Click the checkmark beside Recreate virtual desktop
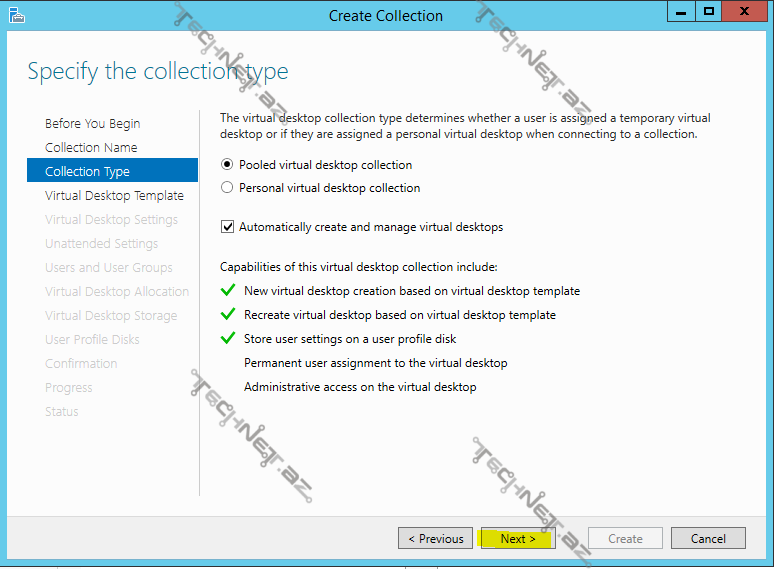This screenshot has width=774, height=569. pos(228,315)
